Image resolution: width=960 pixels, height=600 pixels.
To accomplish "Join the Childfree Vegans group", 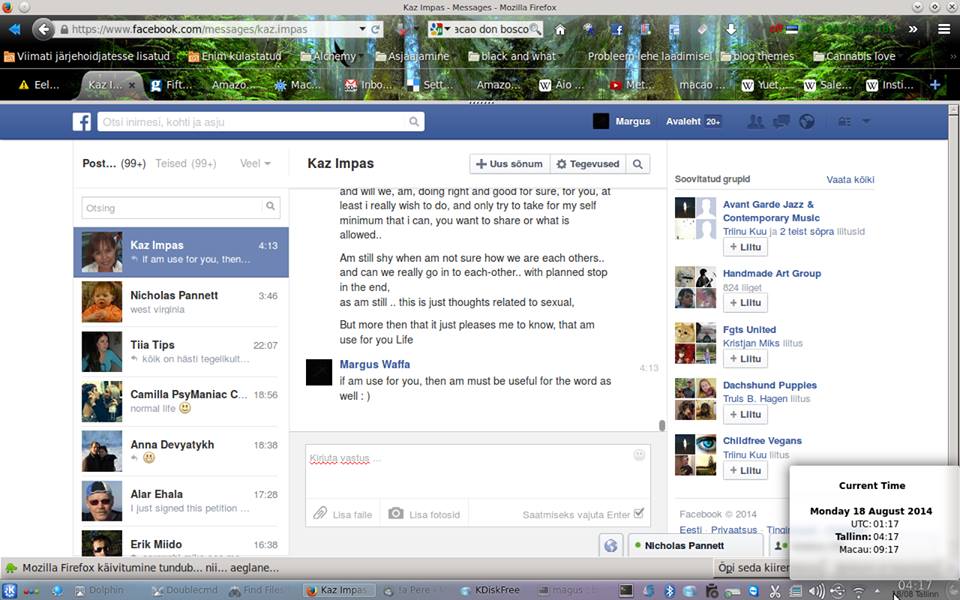I will point(745,470).
